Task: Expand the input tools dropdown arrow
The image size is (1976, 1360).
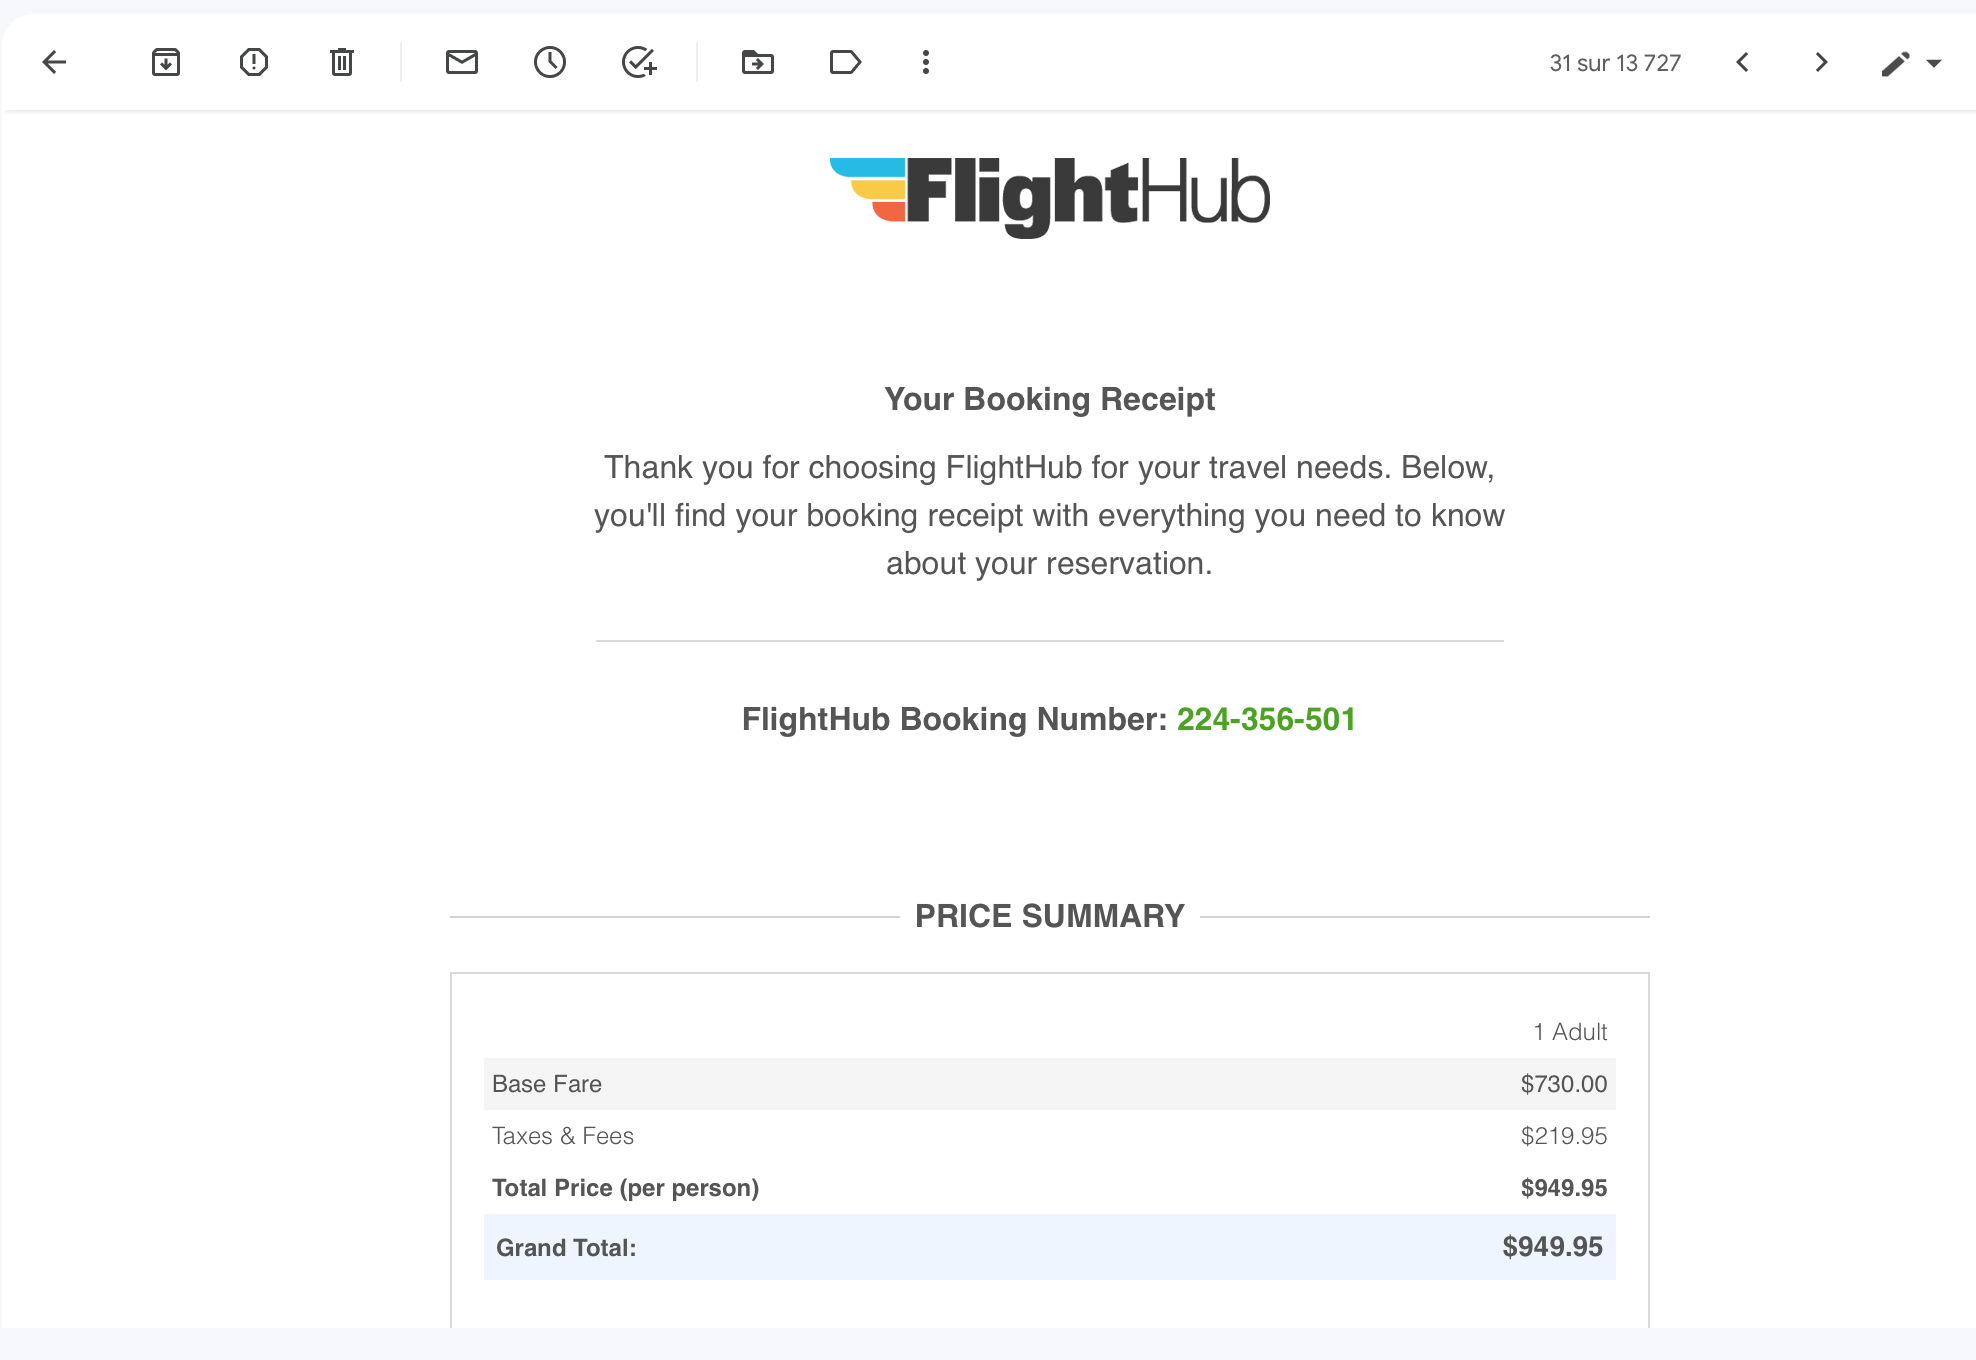Action: tap(1934, 64)
